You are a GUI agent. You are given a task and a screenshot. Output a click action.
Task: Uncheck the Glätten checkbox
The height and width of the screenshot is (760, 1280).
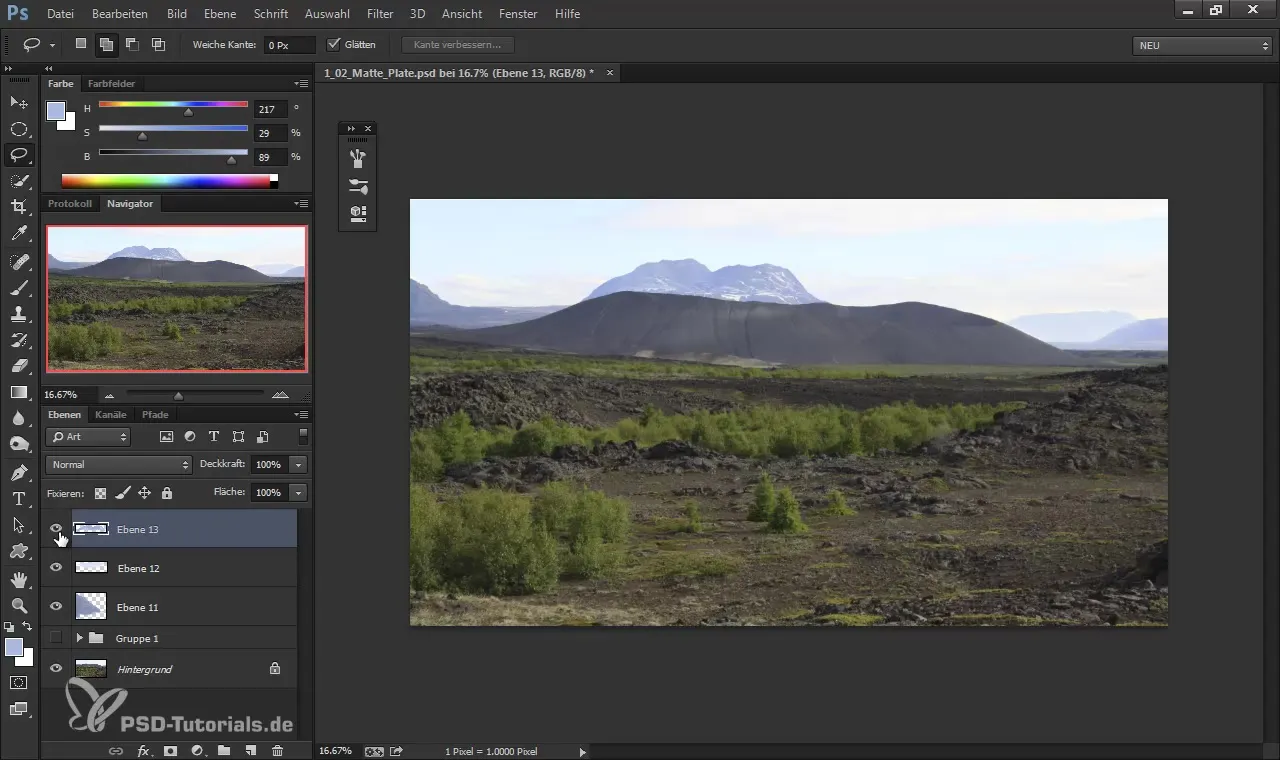(334, 45)
